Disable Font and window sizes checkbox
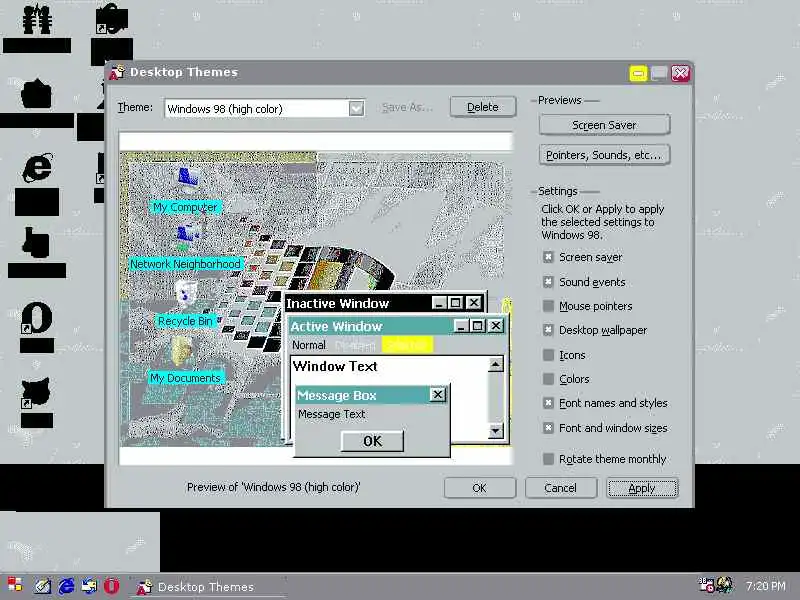This screenshot has height=600, width=800. click(548, 428)
